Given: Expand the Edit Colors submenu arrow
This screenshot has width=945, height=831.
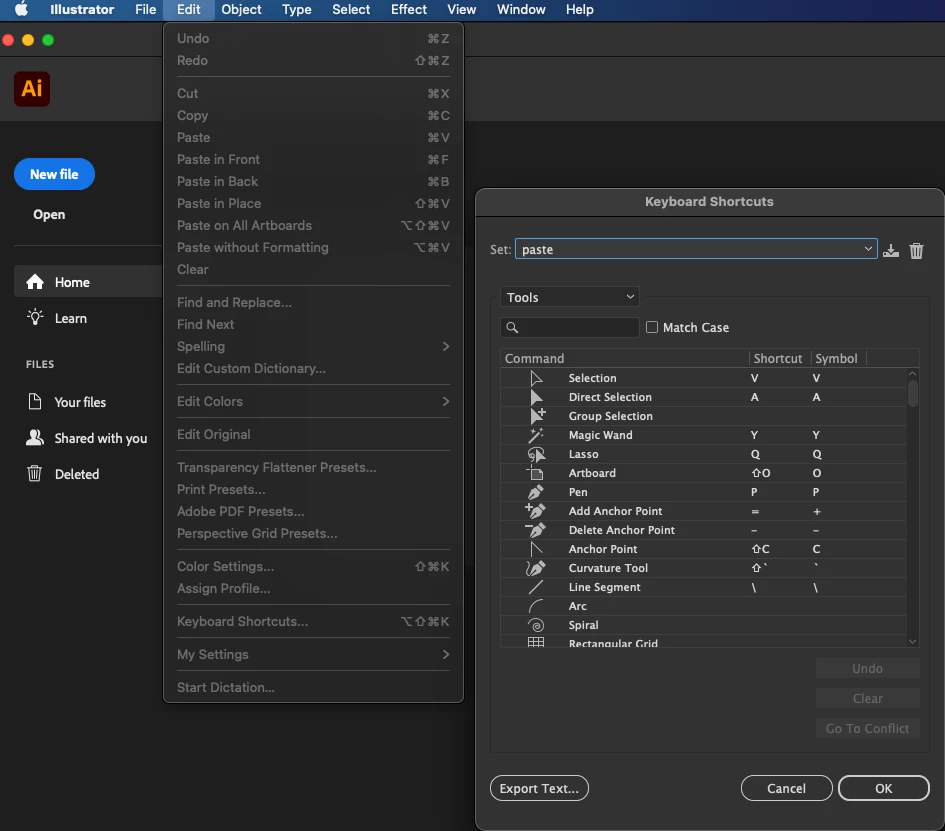Looking at the screenshot, I should click(446, 401).
